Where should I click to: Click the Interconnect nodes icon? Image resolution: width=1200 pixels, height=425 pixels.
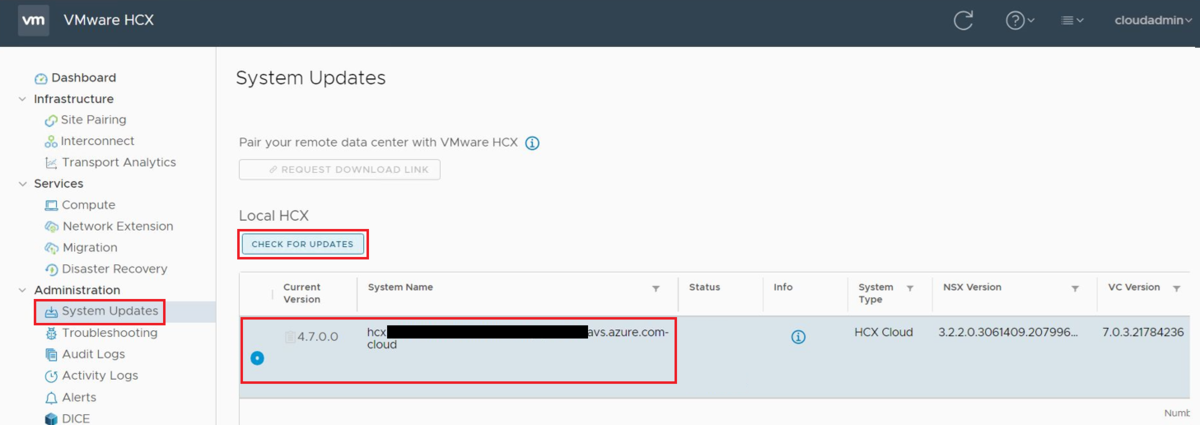pos(51,141)
